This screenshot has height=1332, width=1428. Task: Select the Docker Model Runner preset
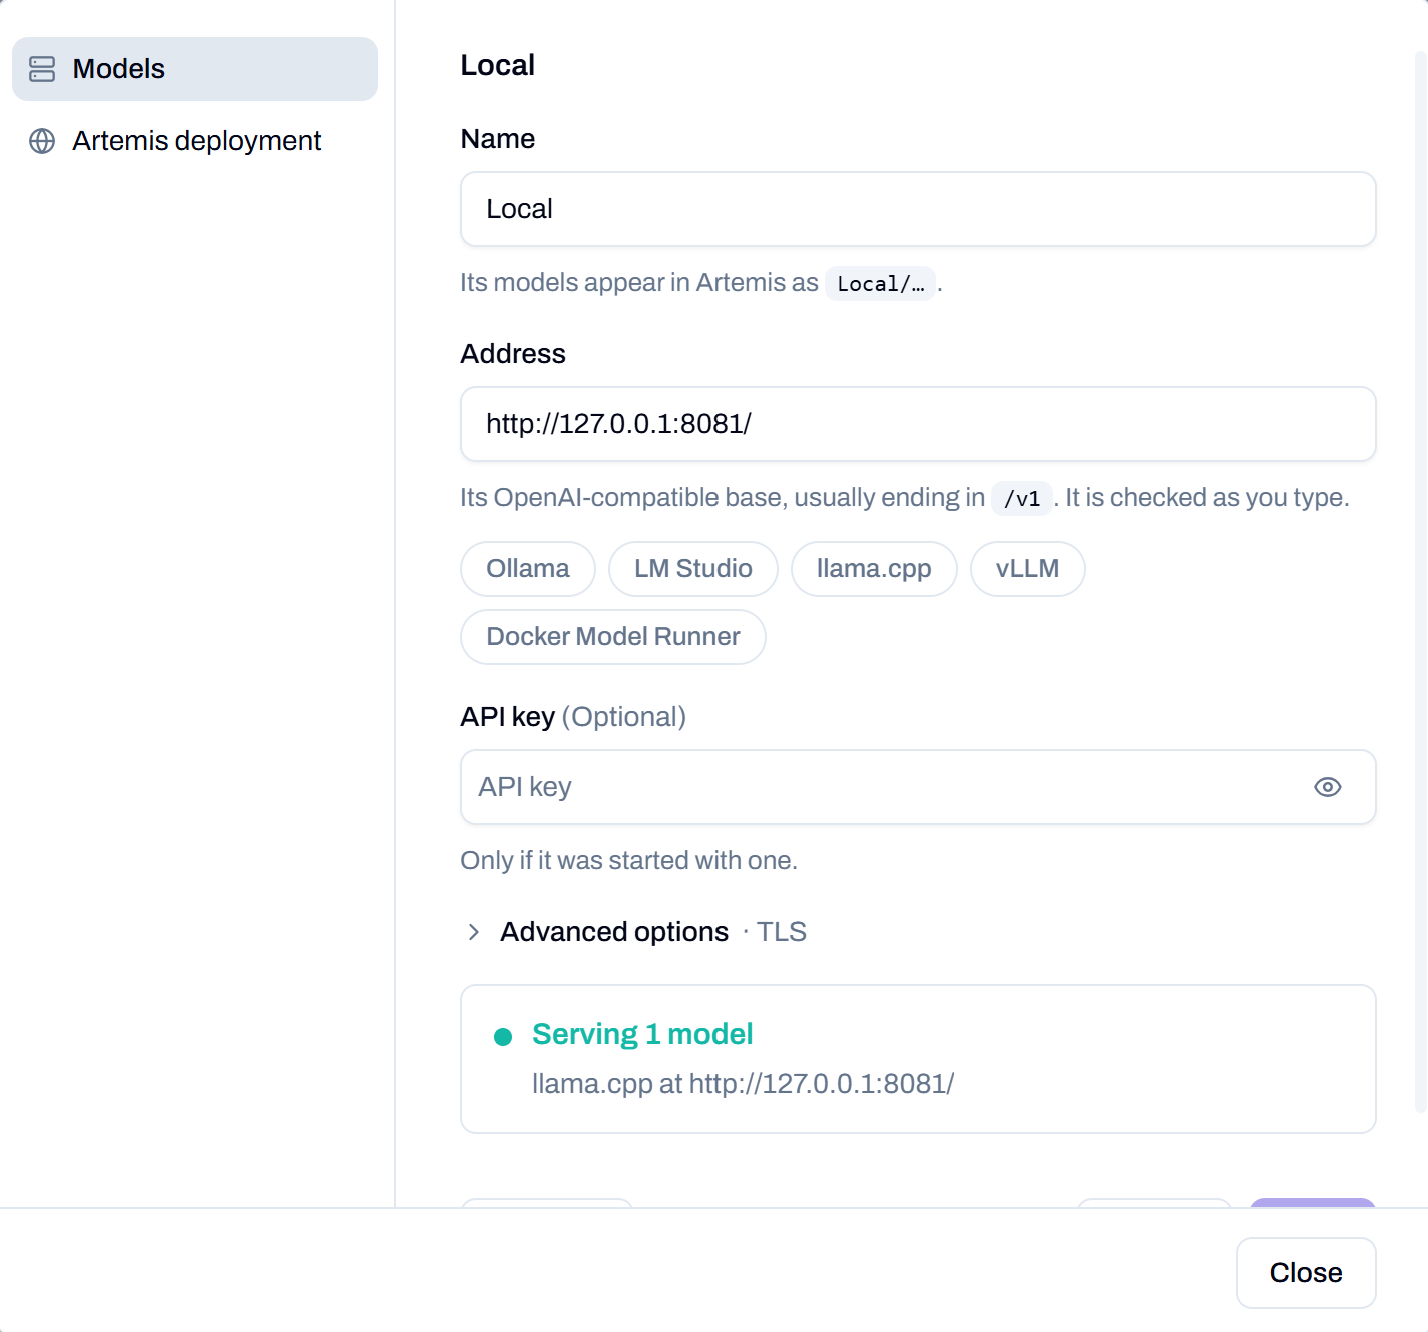613,637
